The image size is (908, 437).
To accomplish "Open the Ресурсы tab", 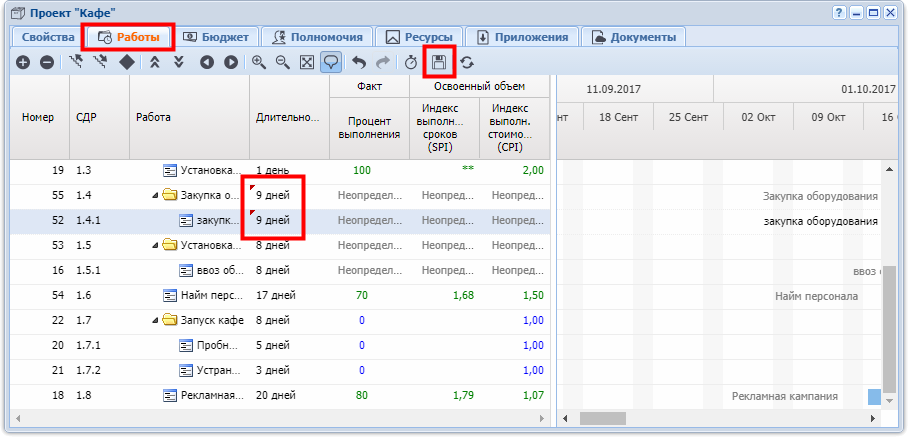I will (x=418, y=38).
